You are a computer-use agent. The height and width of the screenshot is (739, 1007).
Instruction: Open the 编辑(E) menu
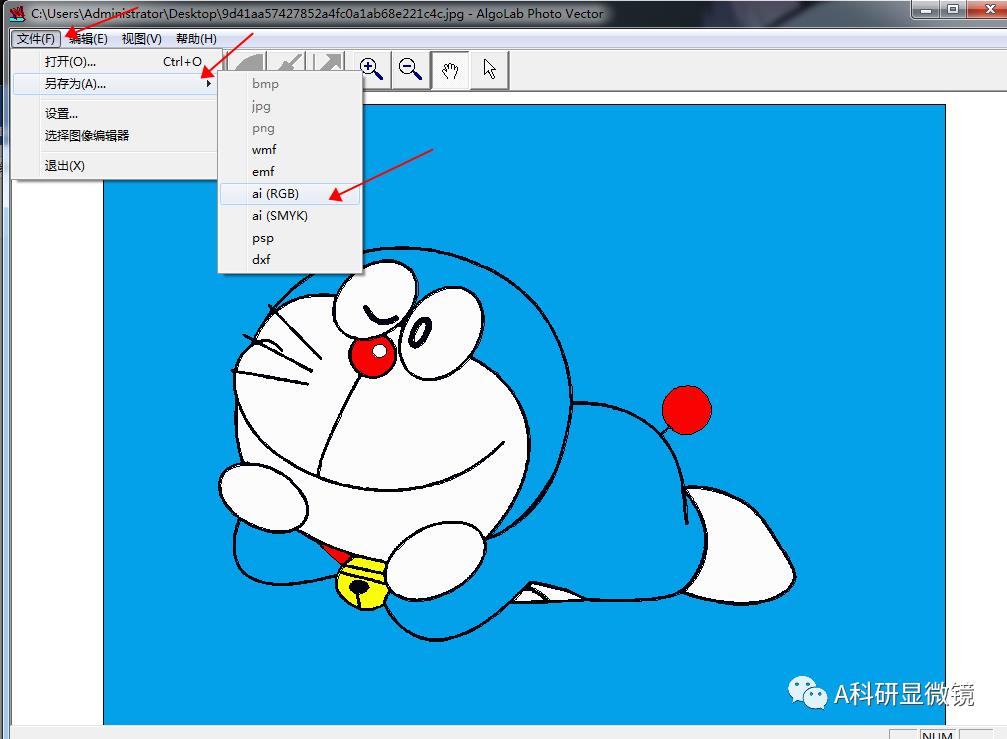(89, 39)
